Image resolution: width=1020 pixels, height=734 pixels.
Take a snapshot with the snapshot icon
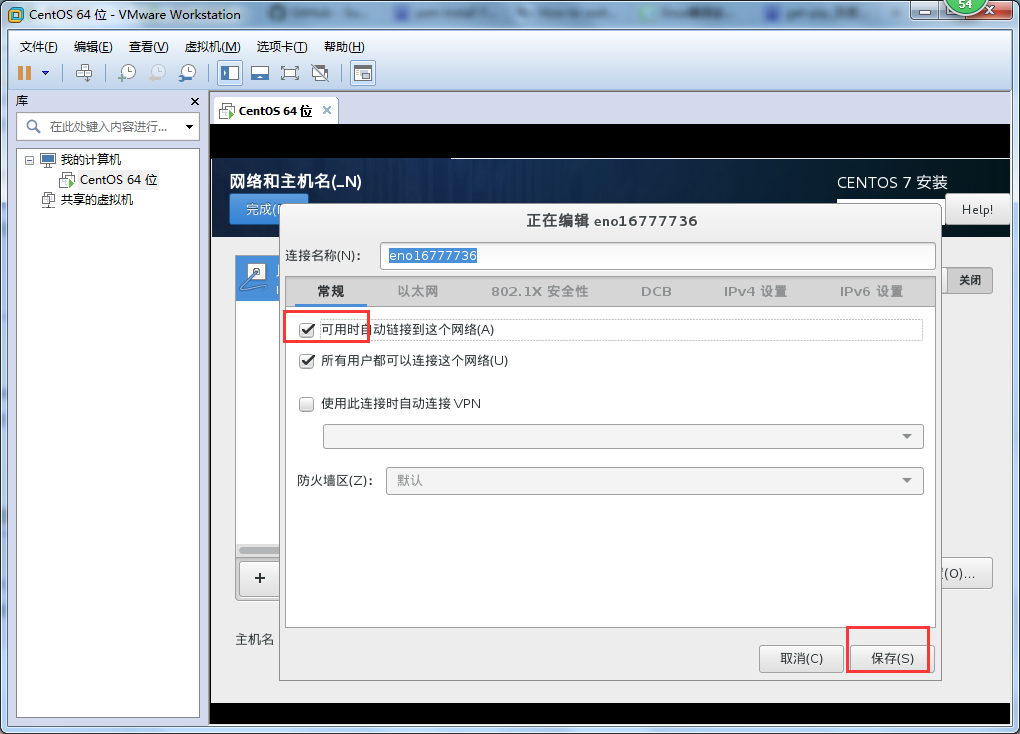tap(127, 73)
